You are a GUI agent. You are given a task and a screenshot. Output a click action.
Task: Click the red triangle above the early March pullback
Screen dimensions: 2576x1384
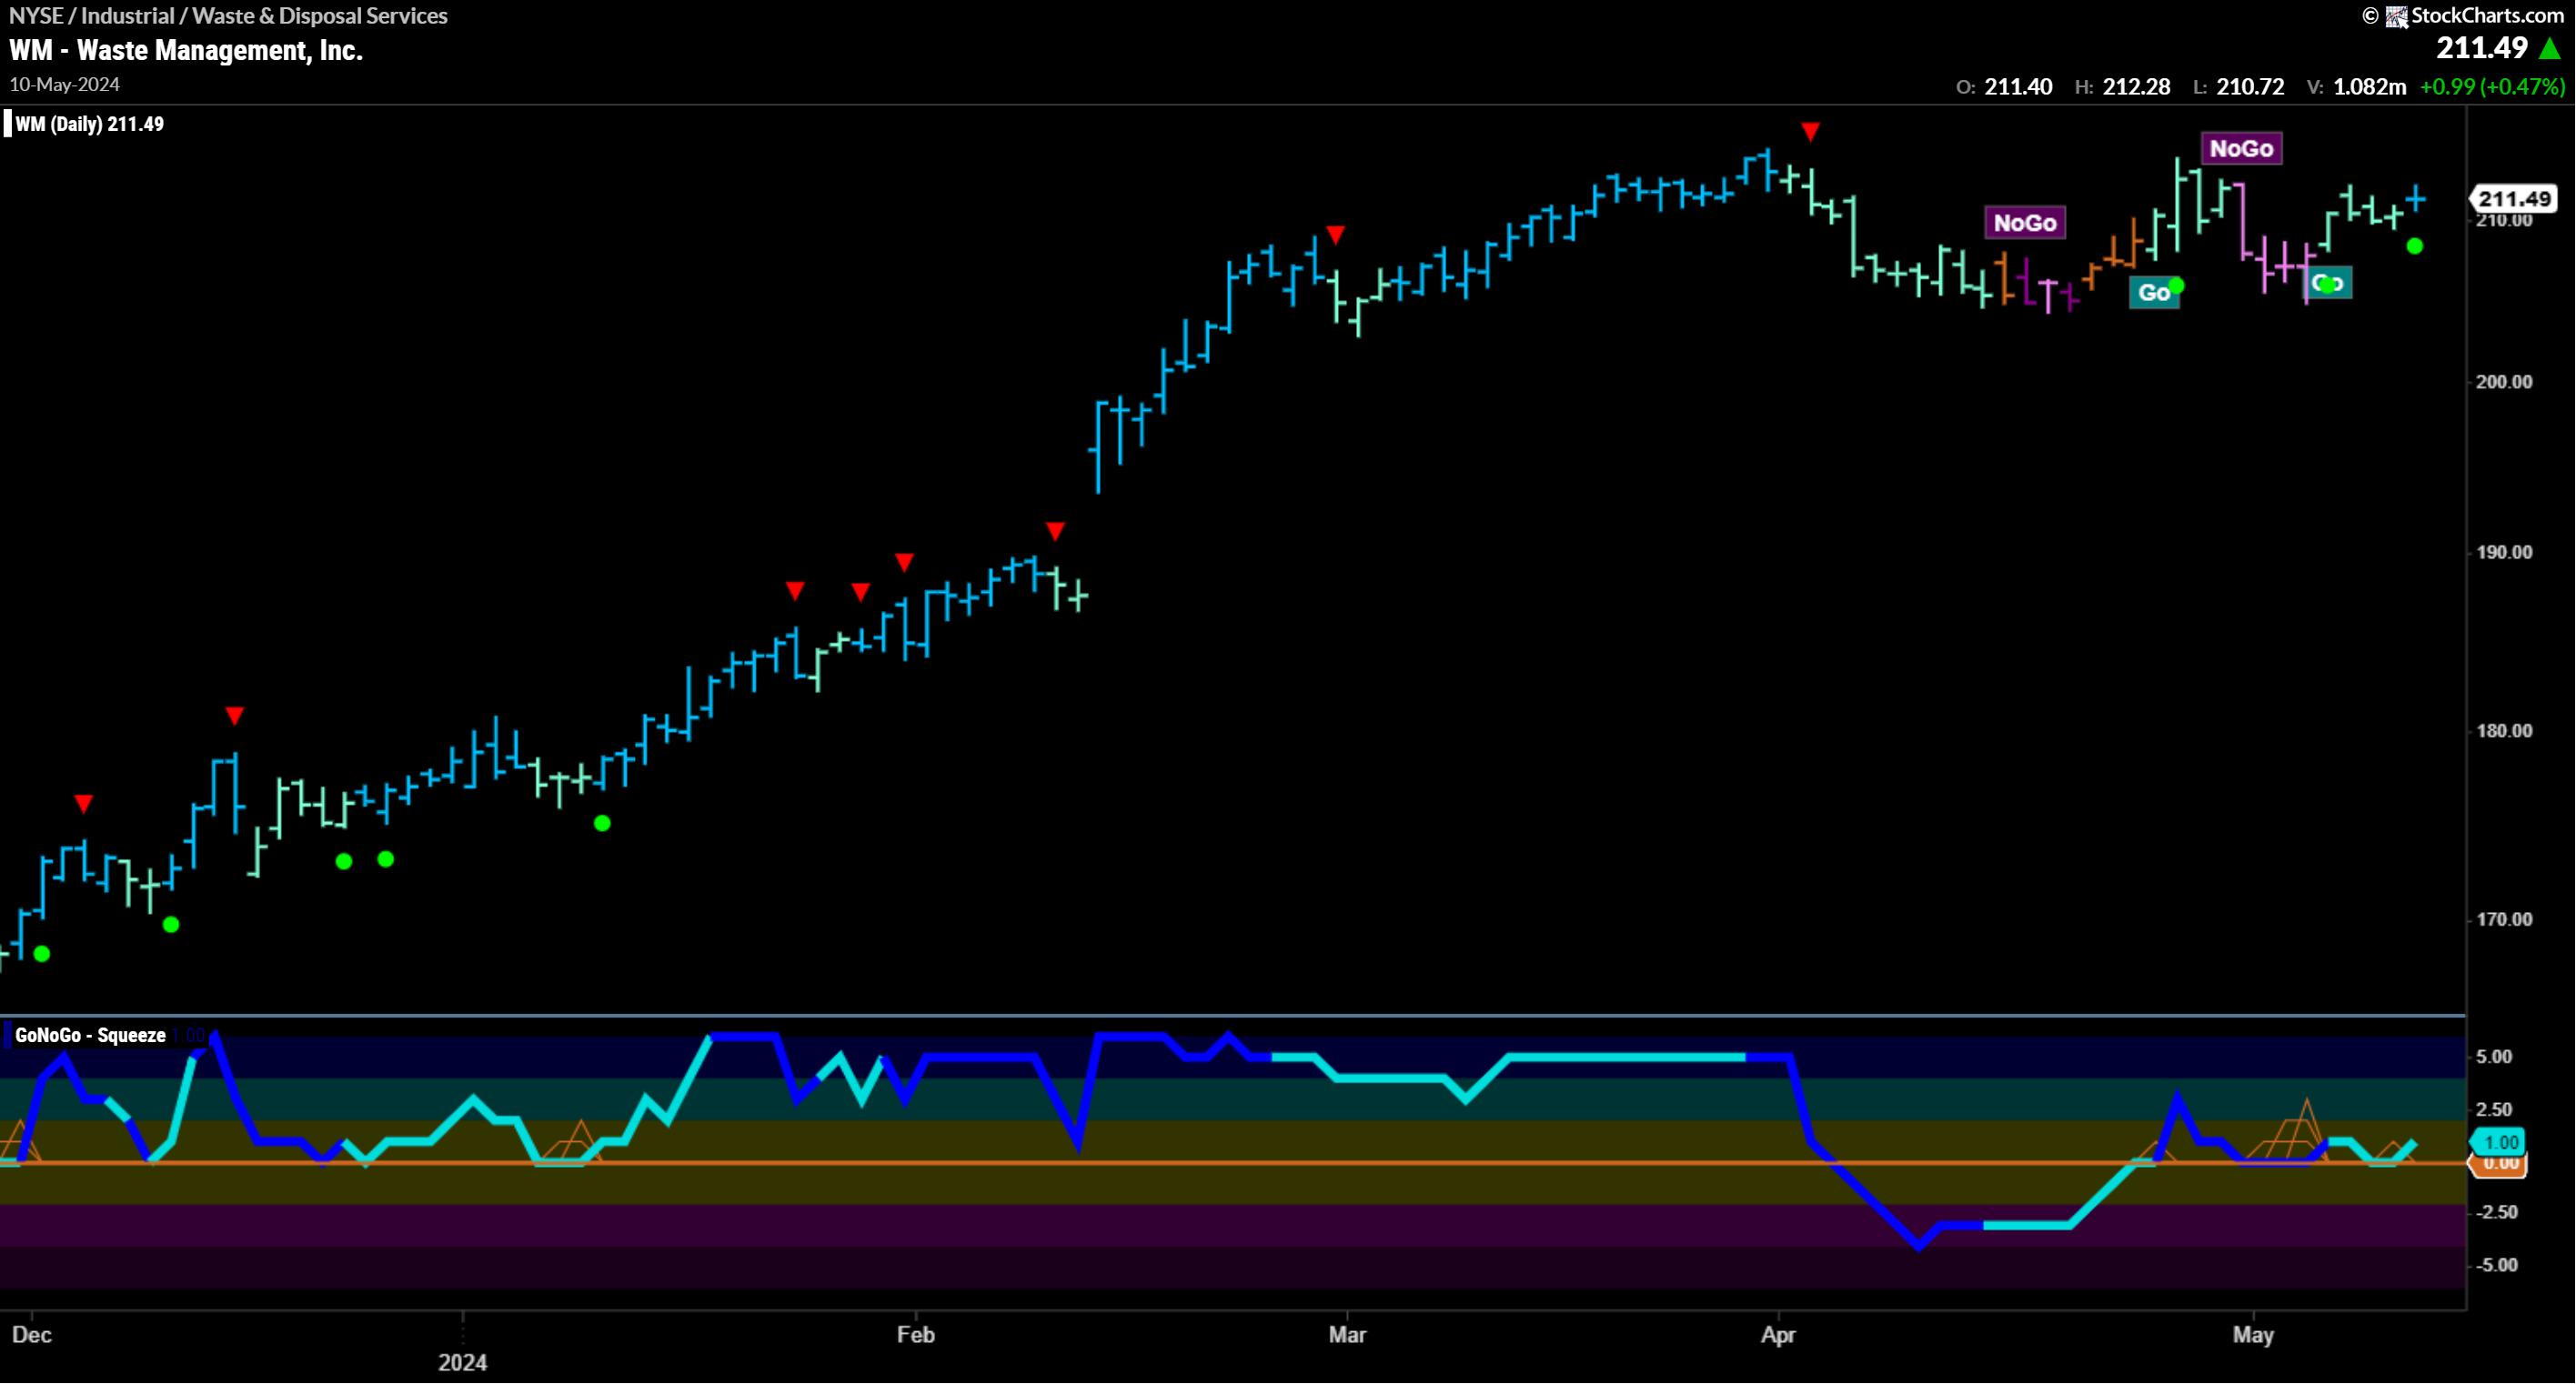tap(1335, 235)
